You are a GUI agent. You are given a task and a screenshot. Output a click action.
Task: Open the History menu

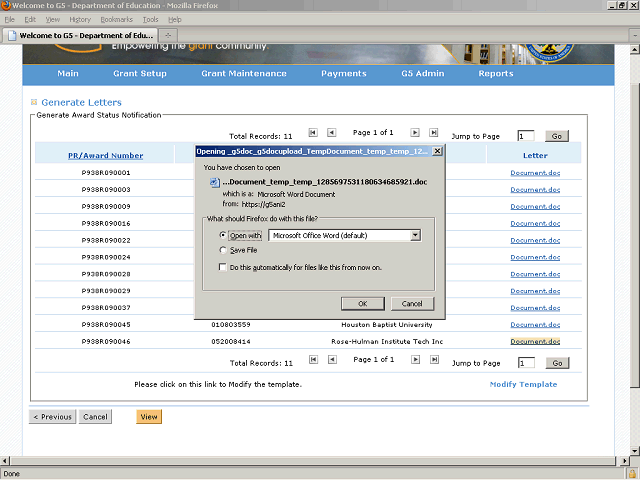point(80,19)
